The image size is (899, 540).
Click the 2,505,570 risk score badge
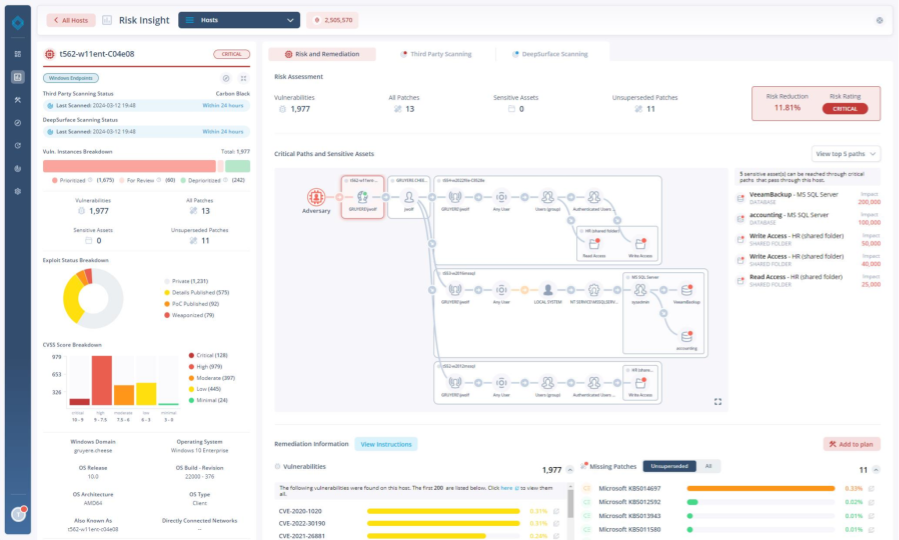[333, 20]
